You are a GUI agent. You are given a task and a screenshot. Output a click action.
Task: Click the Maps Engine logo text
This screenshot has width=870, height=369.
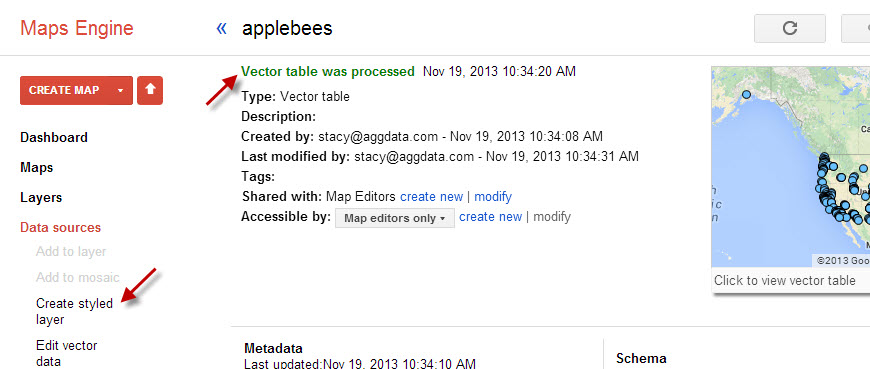(x=77, y=28)
